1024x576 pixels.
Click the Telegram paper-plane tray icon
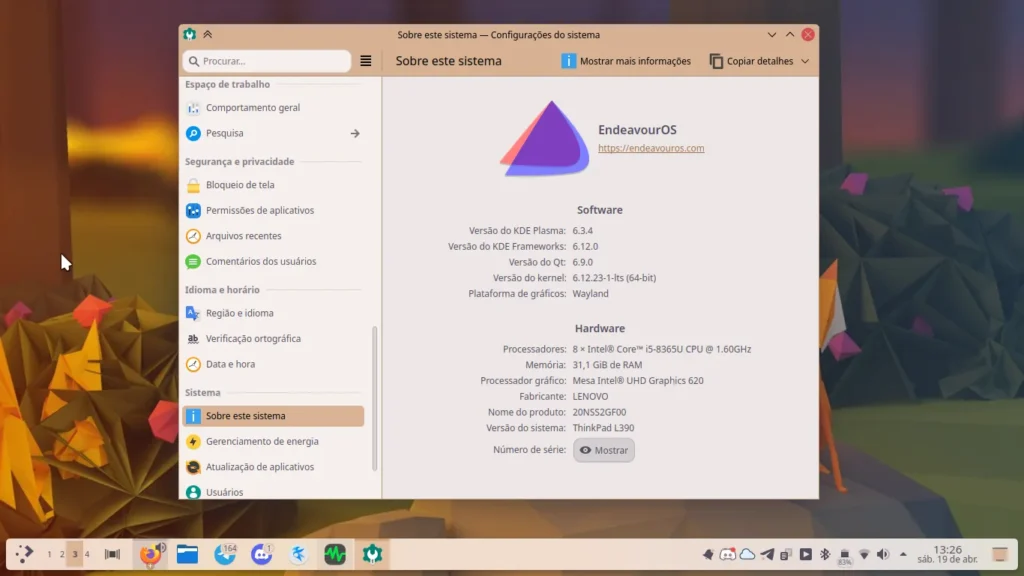(767, 554)
